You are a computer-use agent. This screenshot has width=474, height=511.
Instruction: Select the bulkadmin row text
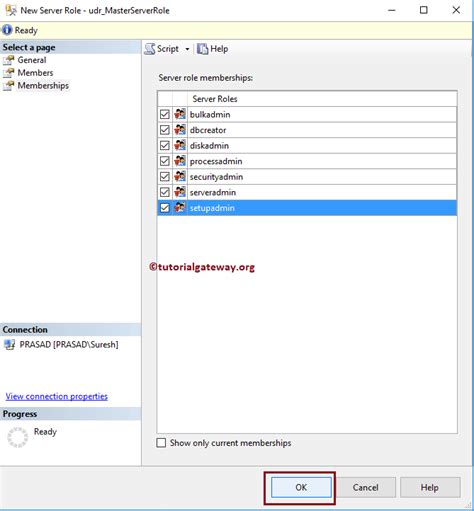click(x=210, y=115)
